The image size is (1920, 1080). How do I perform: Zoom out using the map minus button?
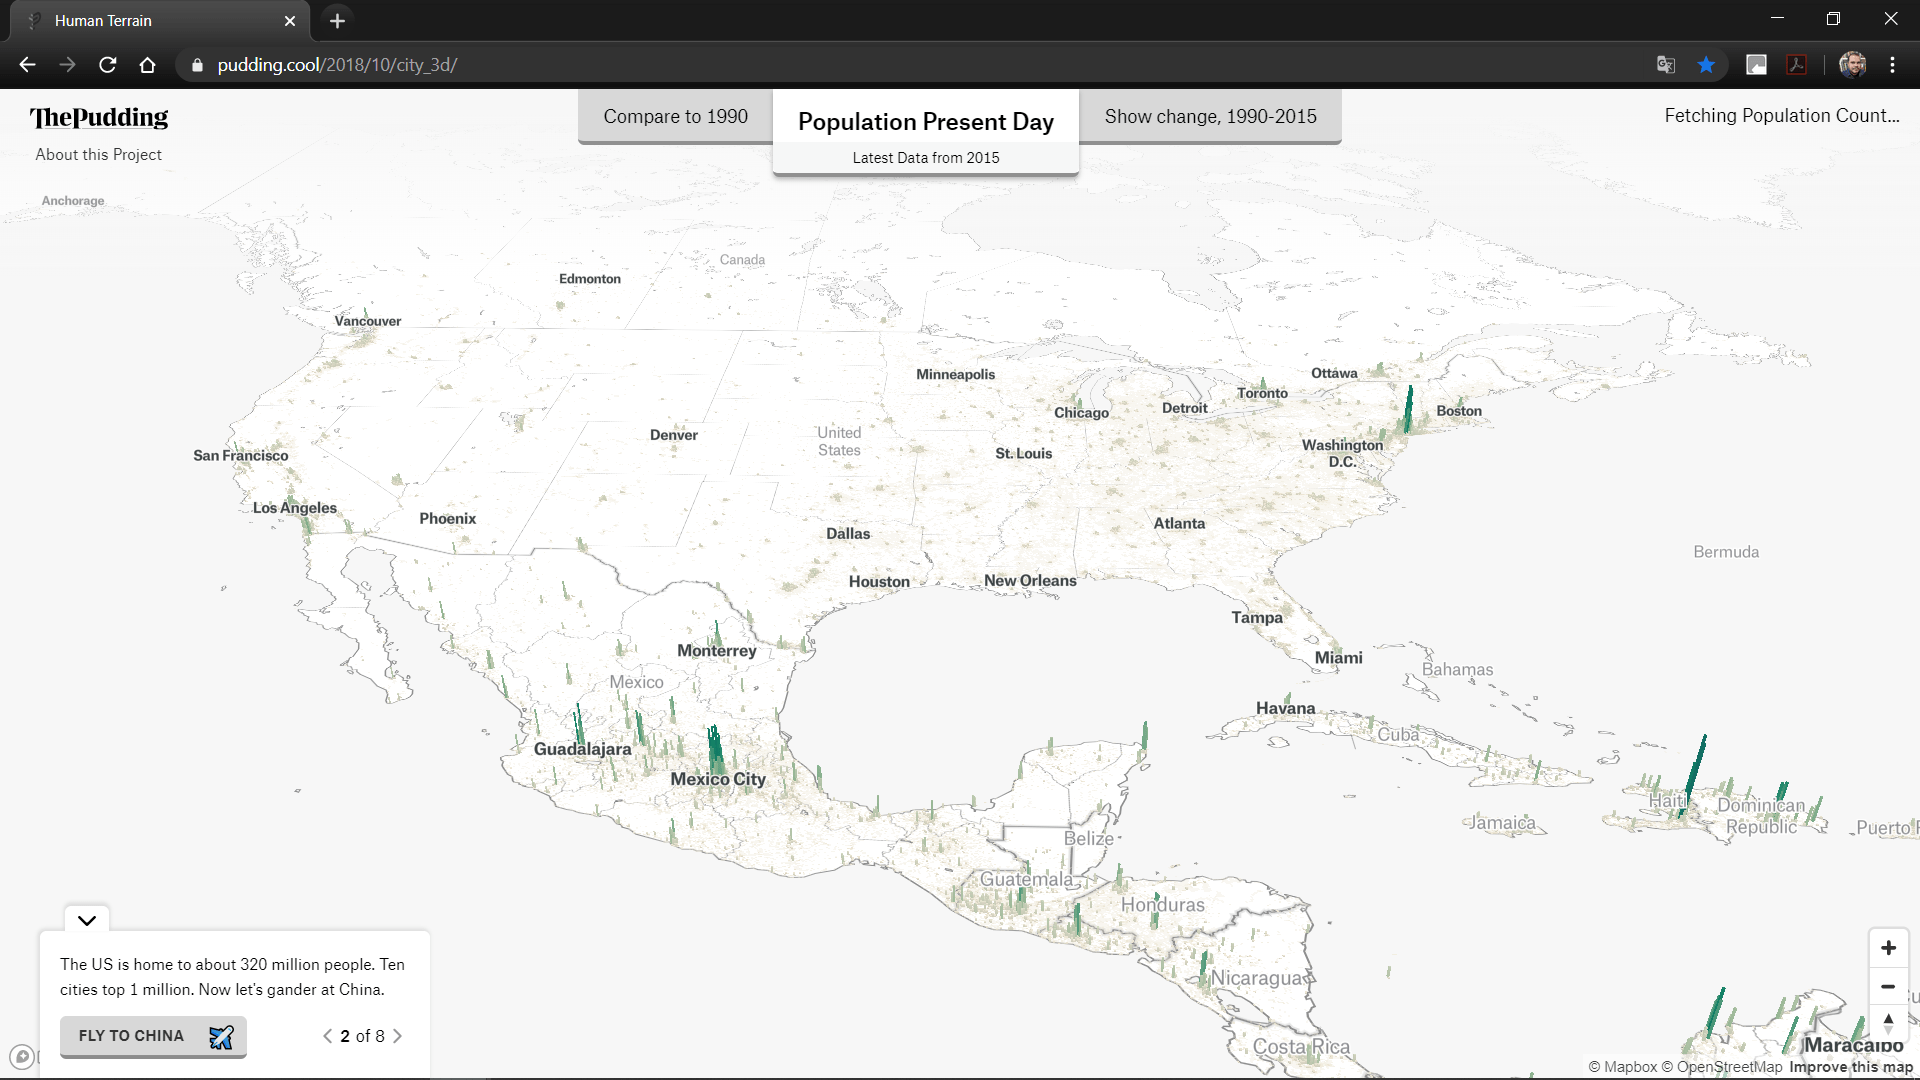click(x=1888, y=986)
